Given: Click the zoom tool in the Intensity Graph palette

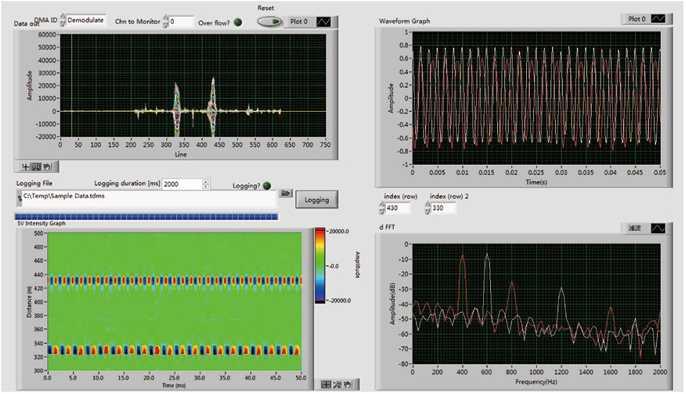Looking at the screenshot, I should 337,385.
